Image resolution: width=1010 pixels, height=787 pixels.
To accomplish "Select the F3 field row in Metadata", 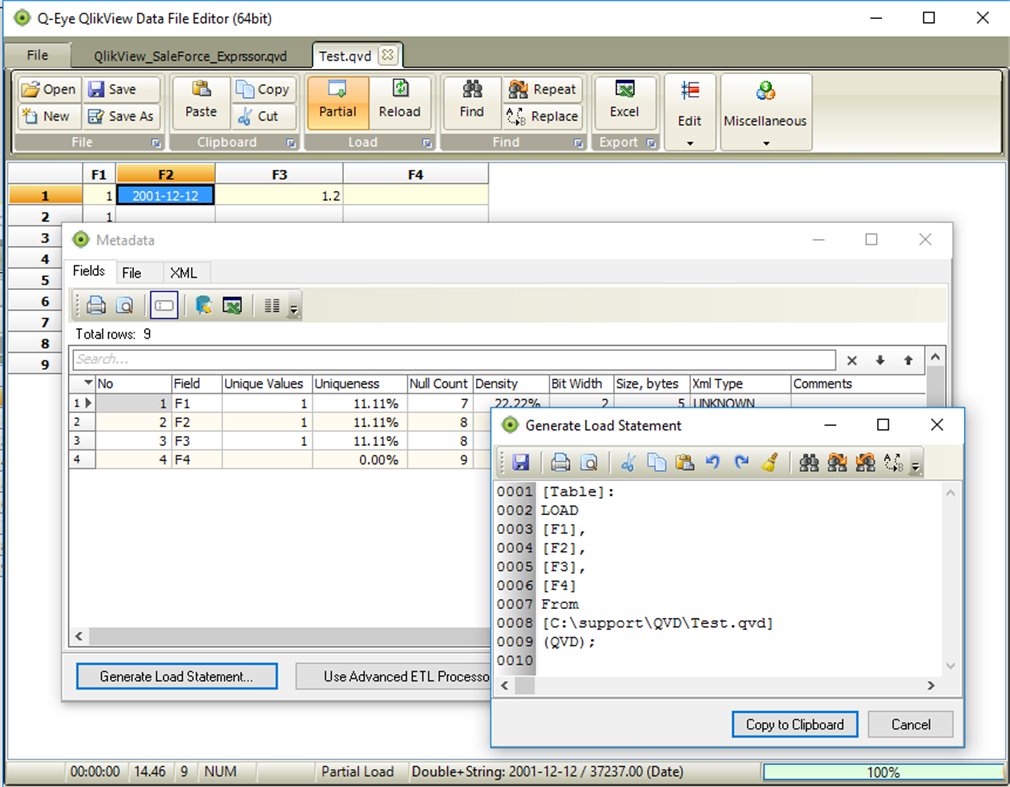I will pyautogui.click(x=280, y=441).
